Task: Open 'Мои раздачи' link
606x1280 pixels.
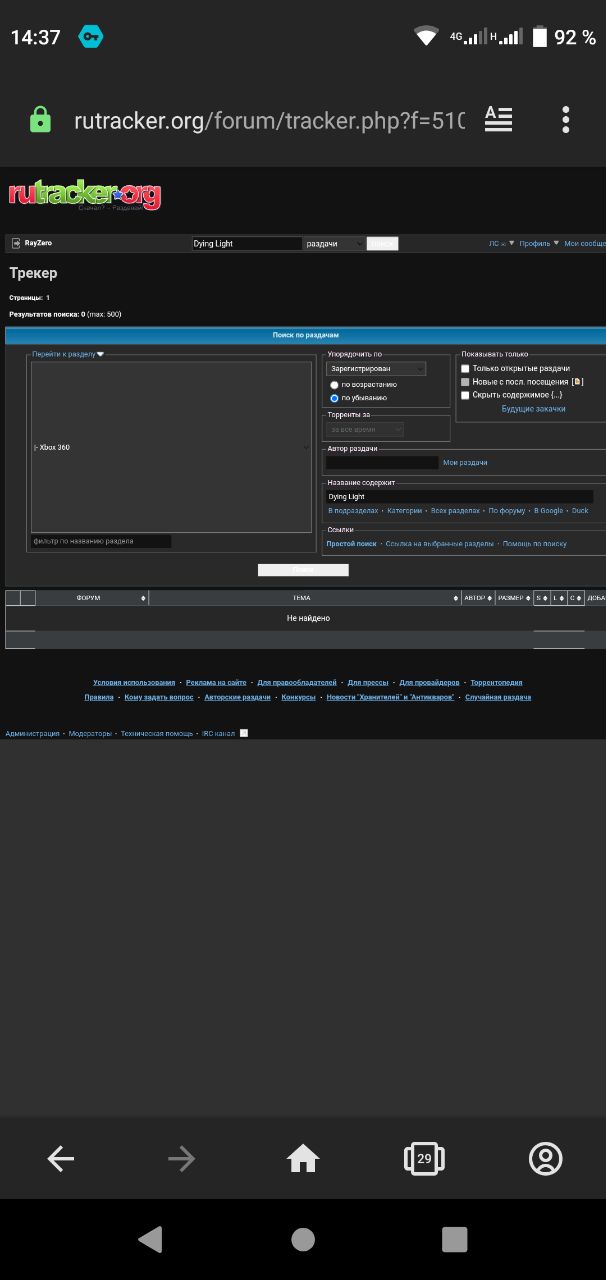Action: 465,463
